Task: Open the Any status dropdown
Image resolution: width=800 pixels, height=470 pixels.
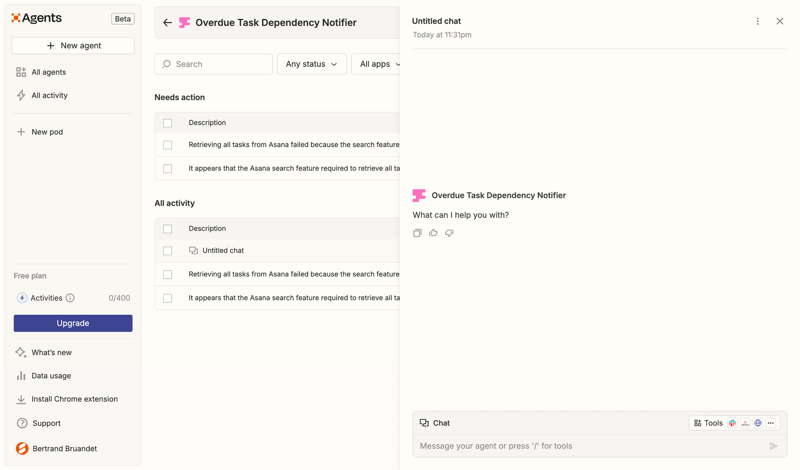Action: pyautogui.click(x=312, y=64)
